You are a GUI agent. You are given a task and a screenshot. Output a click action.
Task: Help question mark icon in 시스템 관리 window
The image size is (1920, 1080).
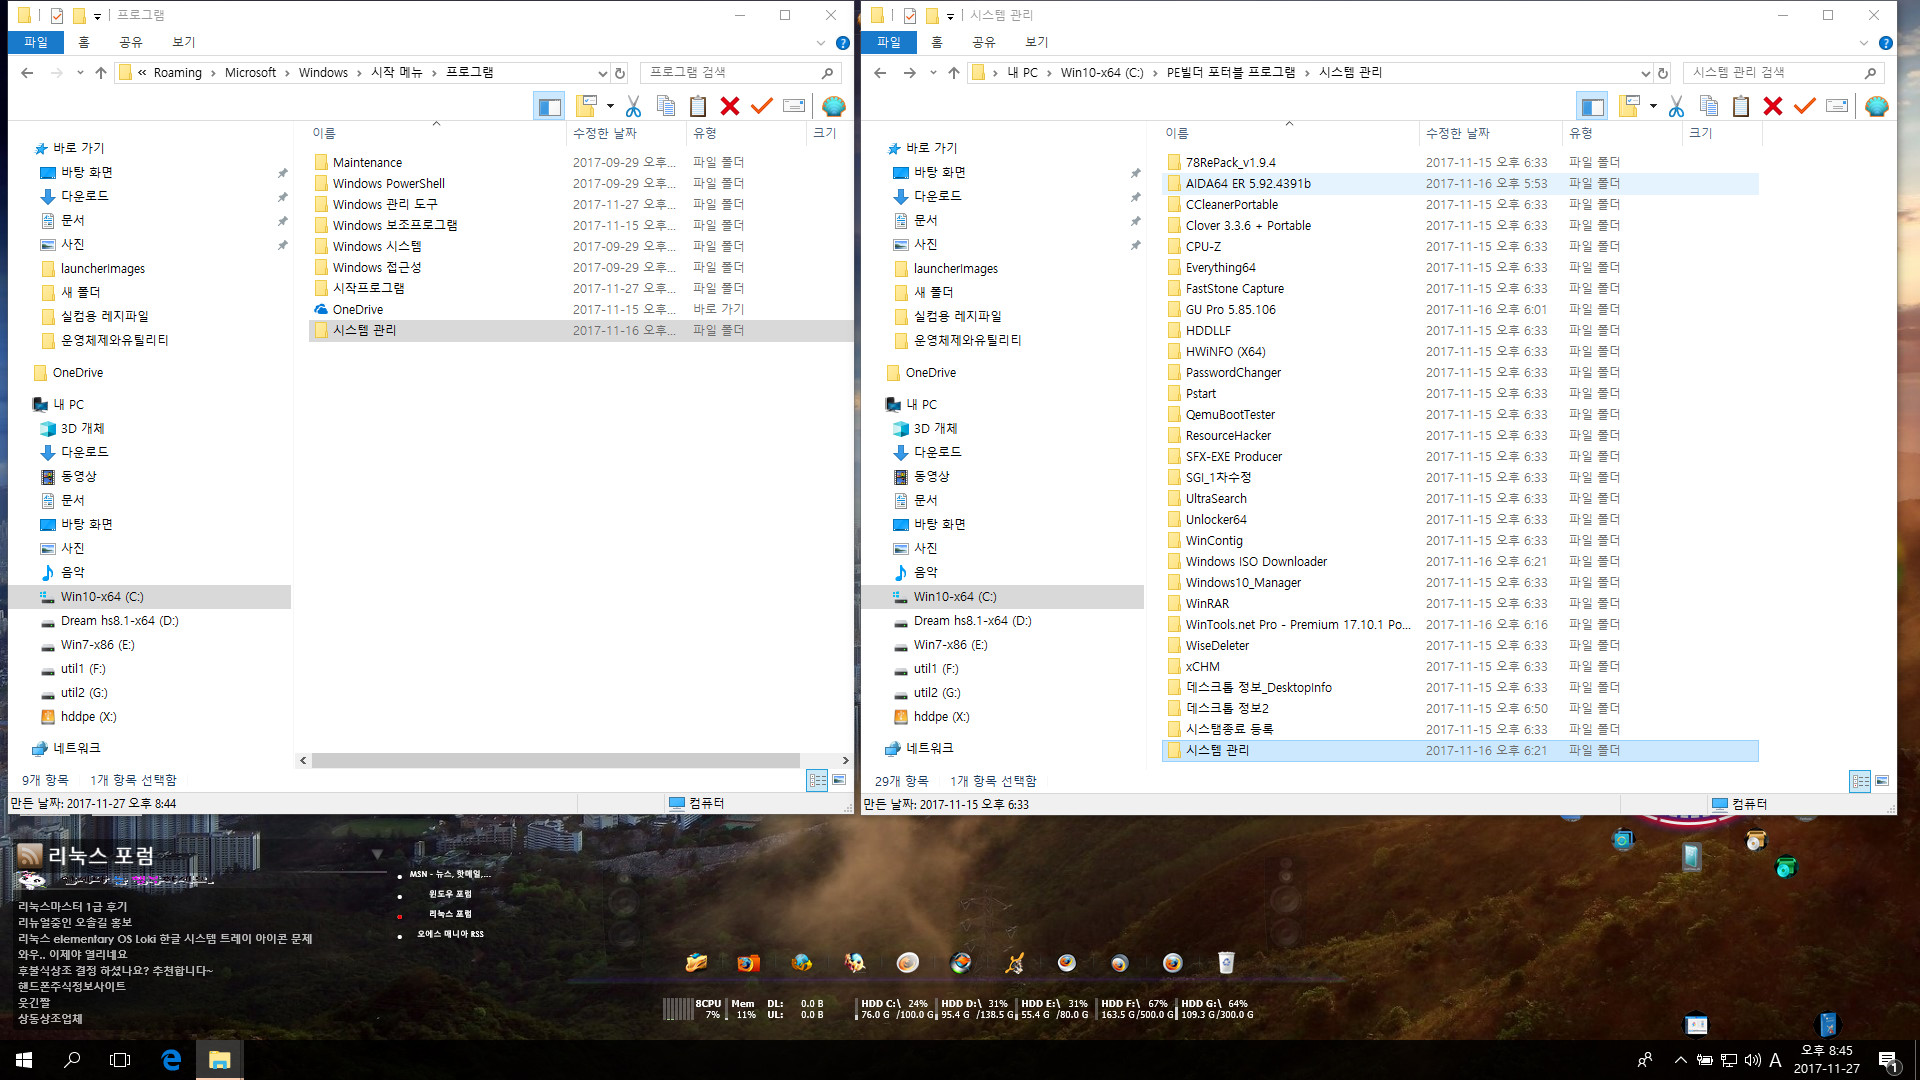[x=1885, y=43]
